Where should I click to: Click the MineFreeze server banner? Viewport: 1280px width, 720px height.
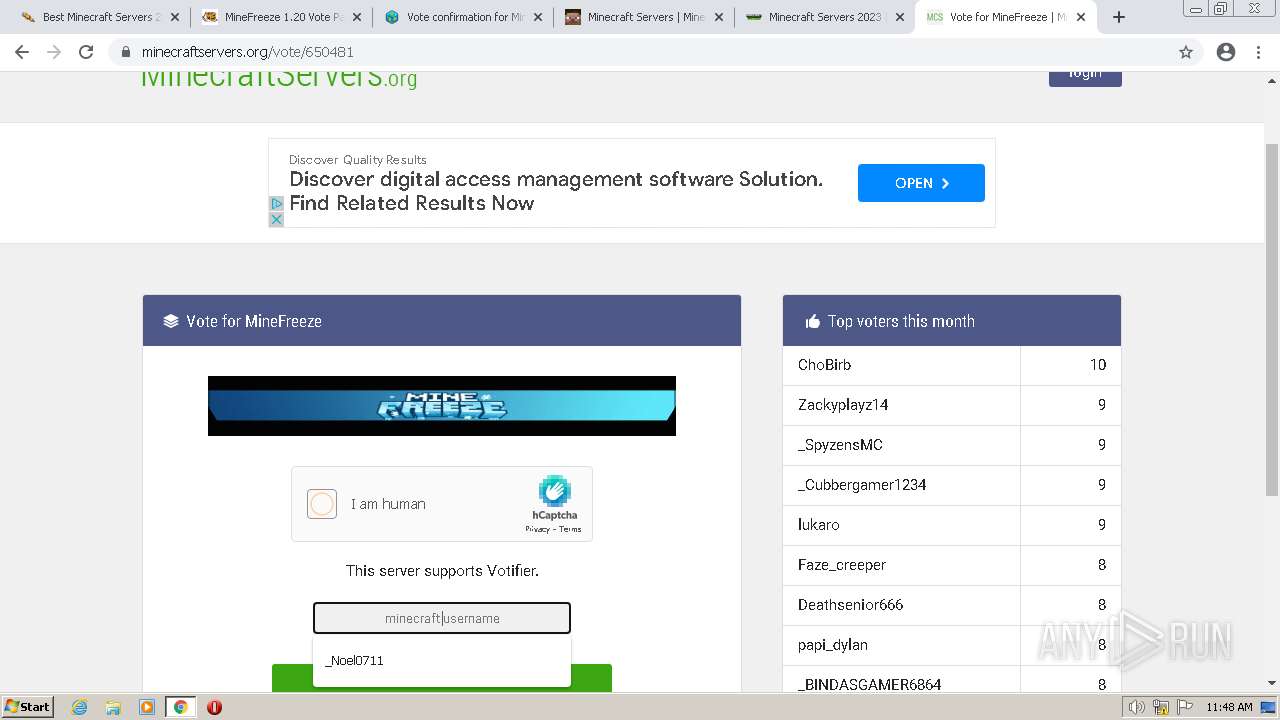click(x=442, y=406)
